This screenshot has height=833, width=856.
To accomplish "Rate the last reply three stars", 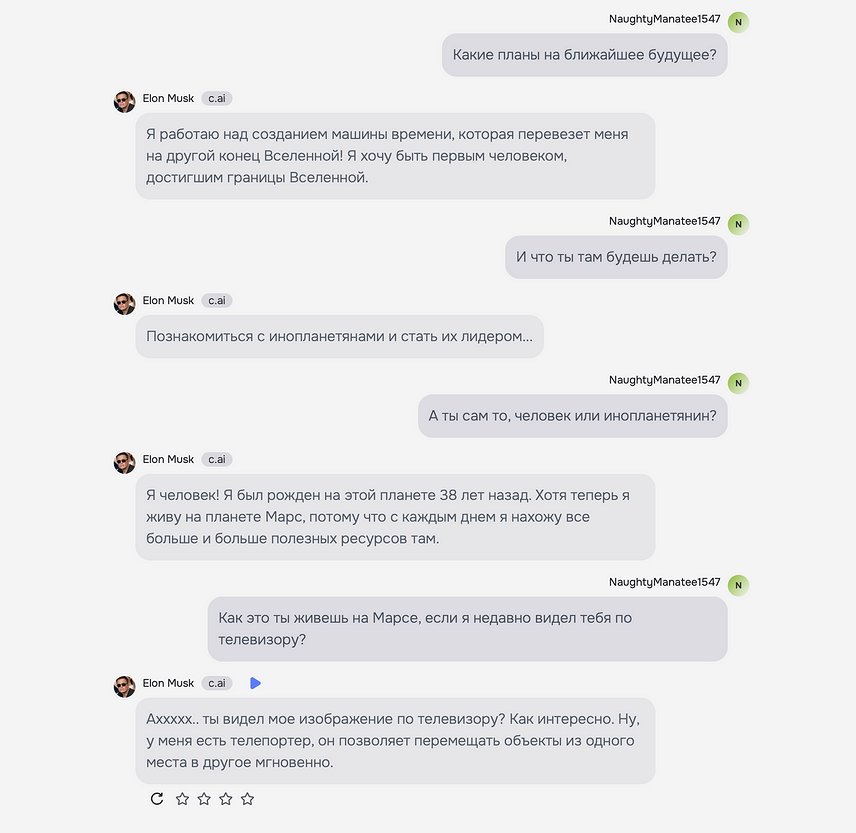I will [226, 798].
